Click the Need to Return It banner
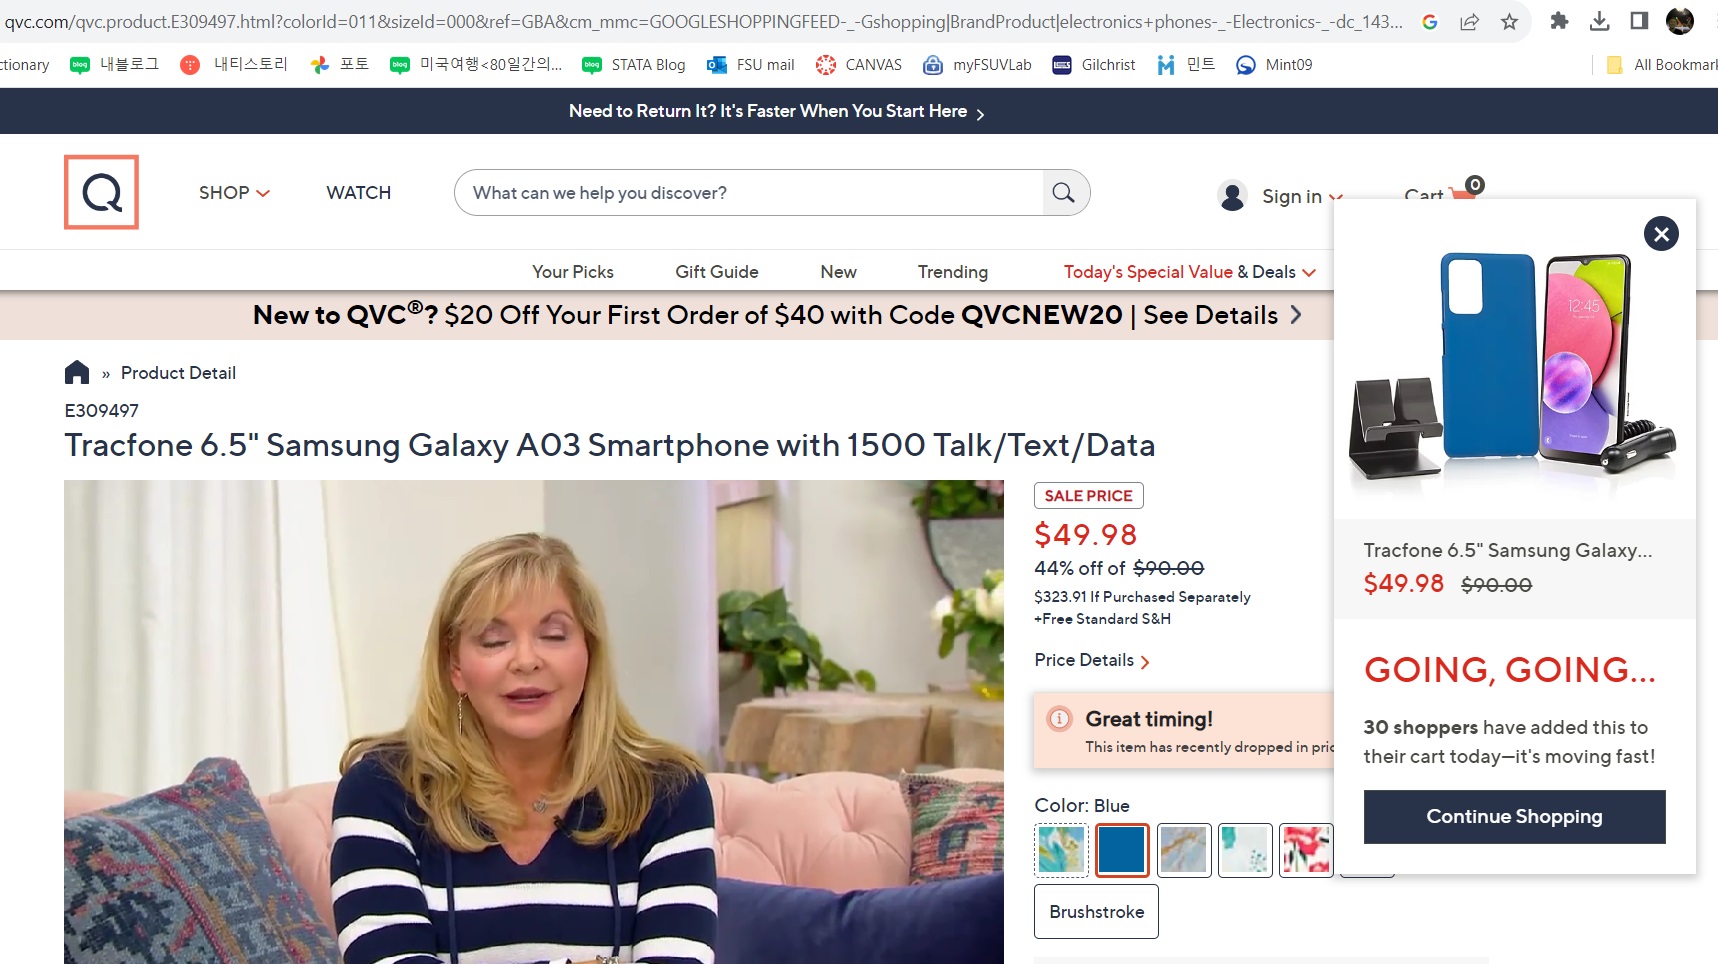The width and height of the screenshot is (1718, 964). point(777,111)
